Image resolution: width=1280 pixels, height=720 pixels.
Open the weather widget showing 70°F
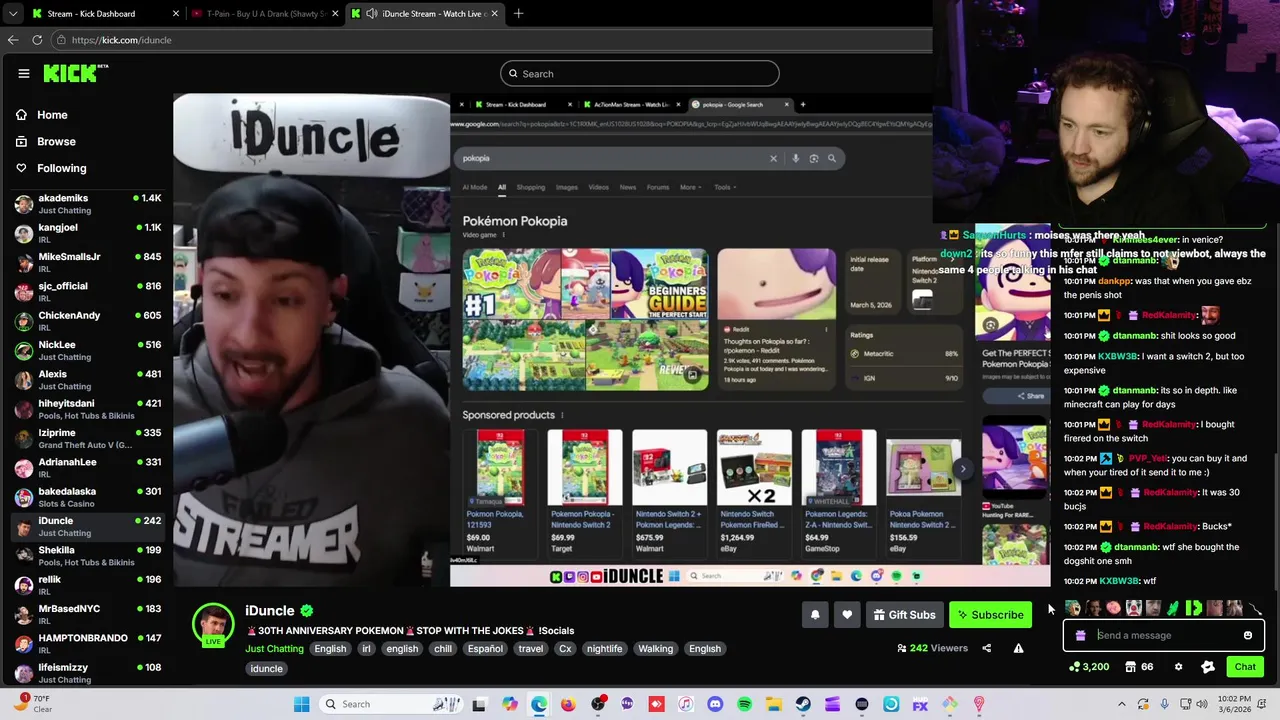pos(30,704)
